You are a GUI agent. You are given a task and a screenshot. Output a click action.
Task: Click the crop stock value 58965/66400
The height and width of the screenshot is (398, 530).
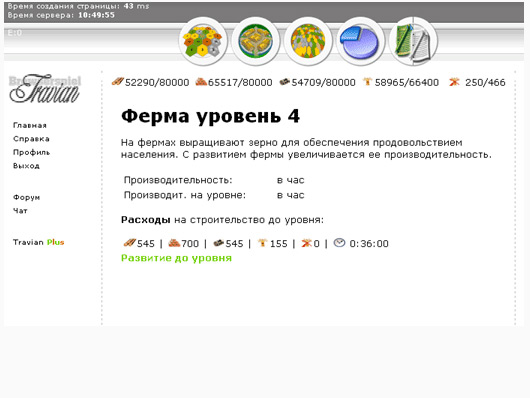point(407,83)
